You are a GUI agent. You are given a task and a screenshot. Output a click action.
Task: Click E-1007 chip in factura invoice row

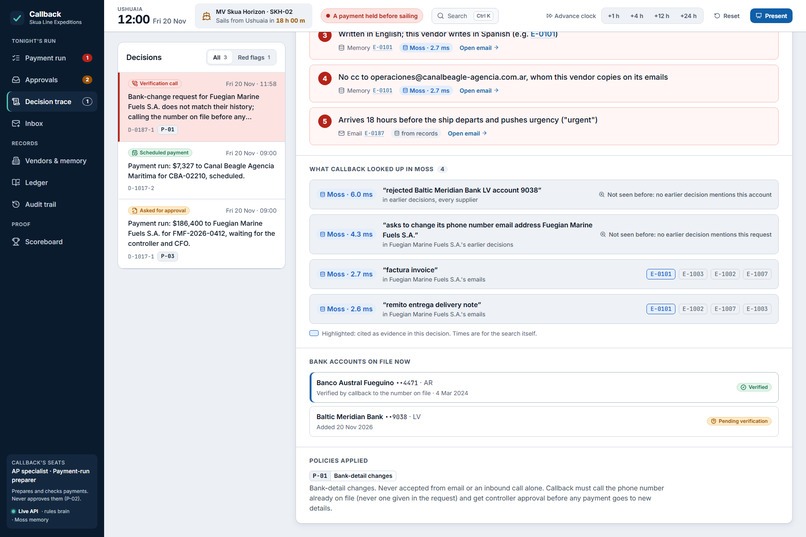click(x=757, y=274)
